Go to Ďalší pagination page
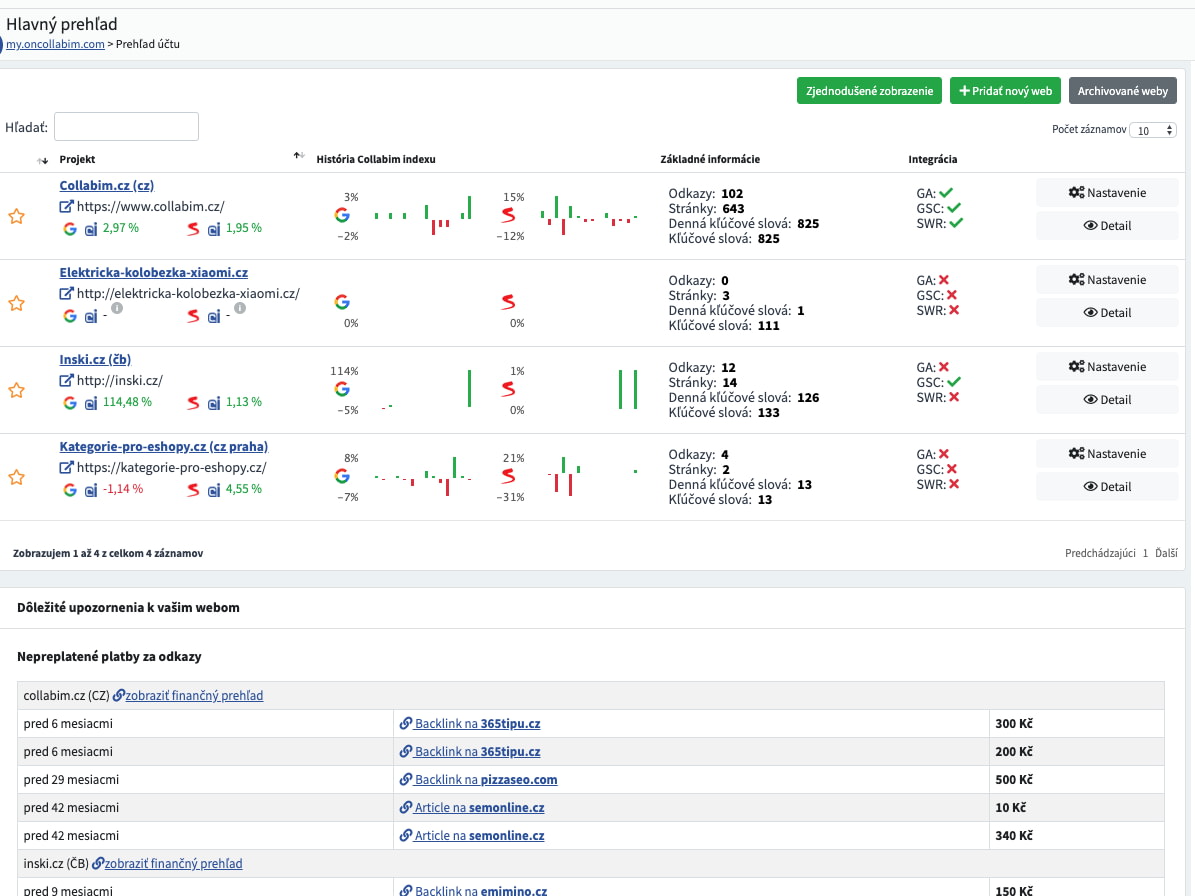The width and height of the screenshot is (1195, 896). tap(1165, 553)
